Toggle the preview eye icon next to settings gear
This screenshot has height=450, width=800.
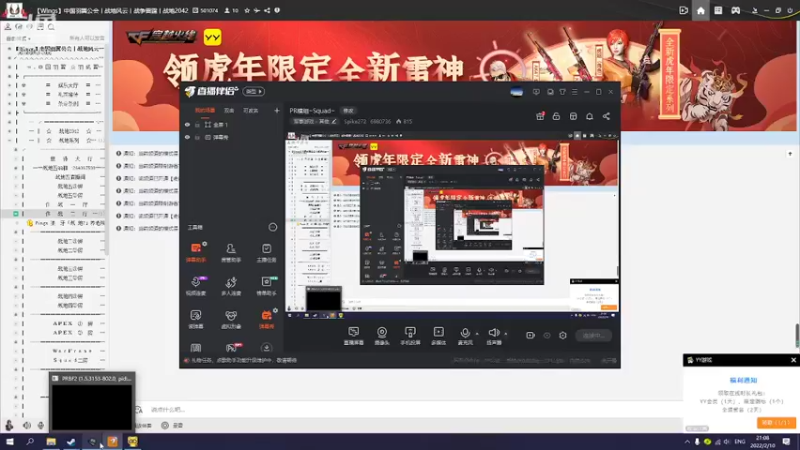tap(547, 335)
